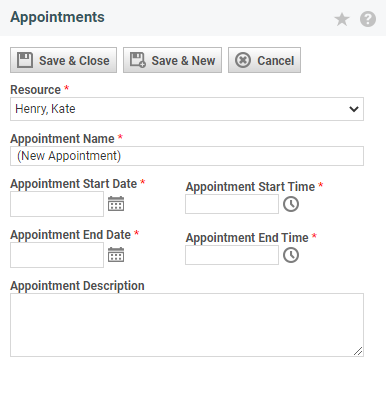This screenshot has height=416, width=386.
Task: Click into the Appointment End Time field
Action: (x=232, y=255)
